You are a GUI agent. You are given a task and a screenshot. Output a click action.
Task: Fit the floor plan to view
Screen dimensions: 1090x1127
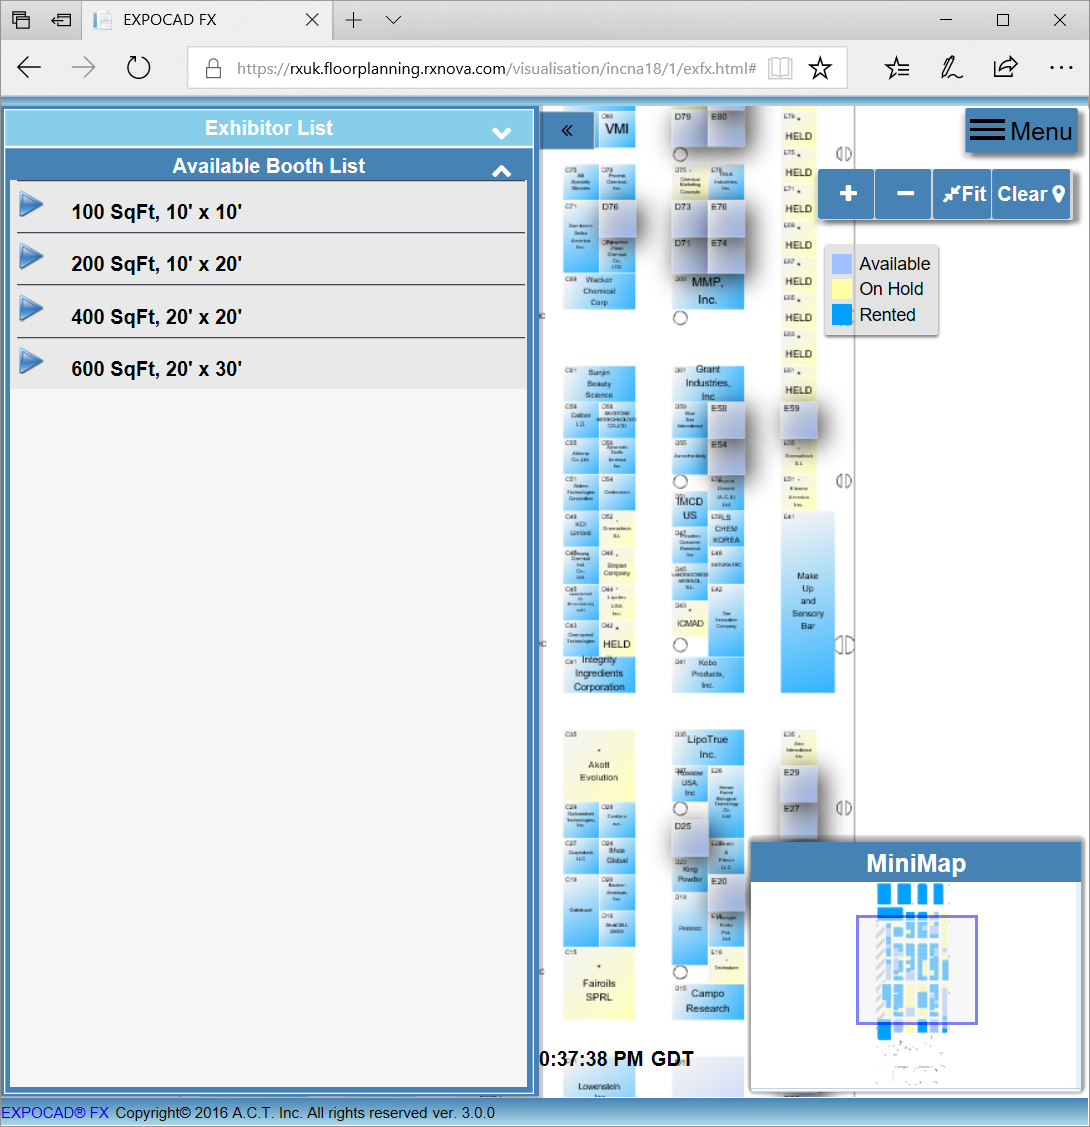click(963, 194)
